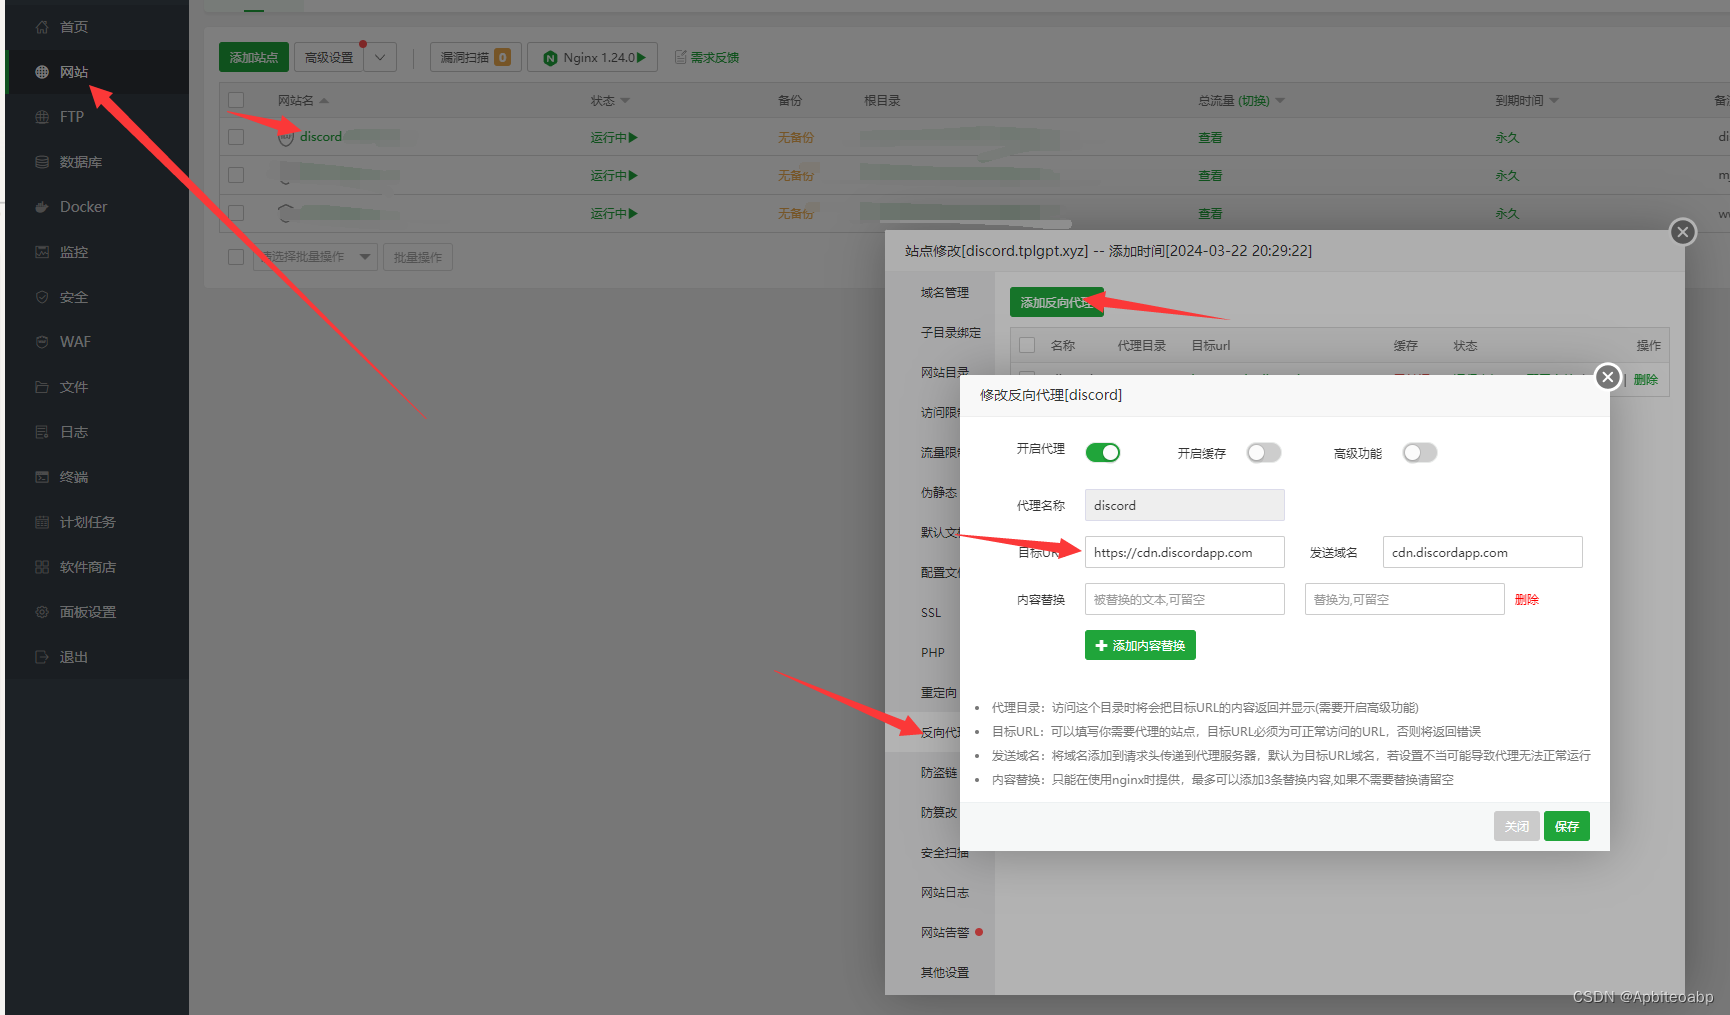Click the 退出 logout icon
Screen dimensions: 1730x1015
point(42,657)
